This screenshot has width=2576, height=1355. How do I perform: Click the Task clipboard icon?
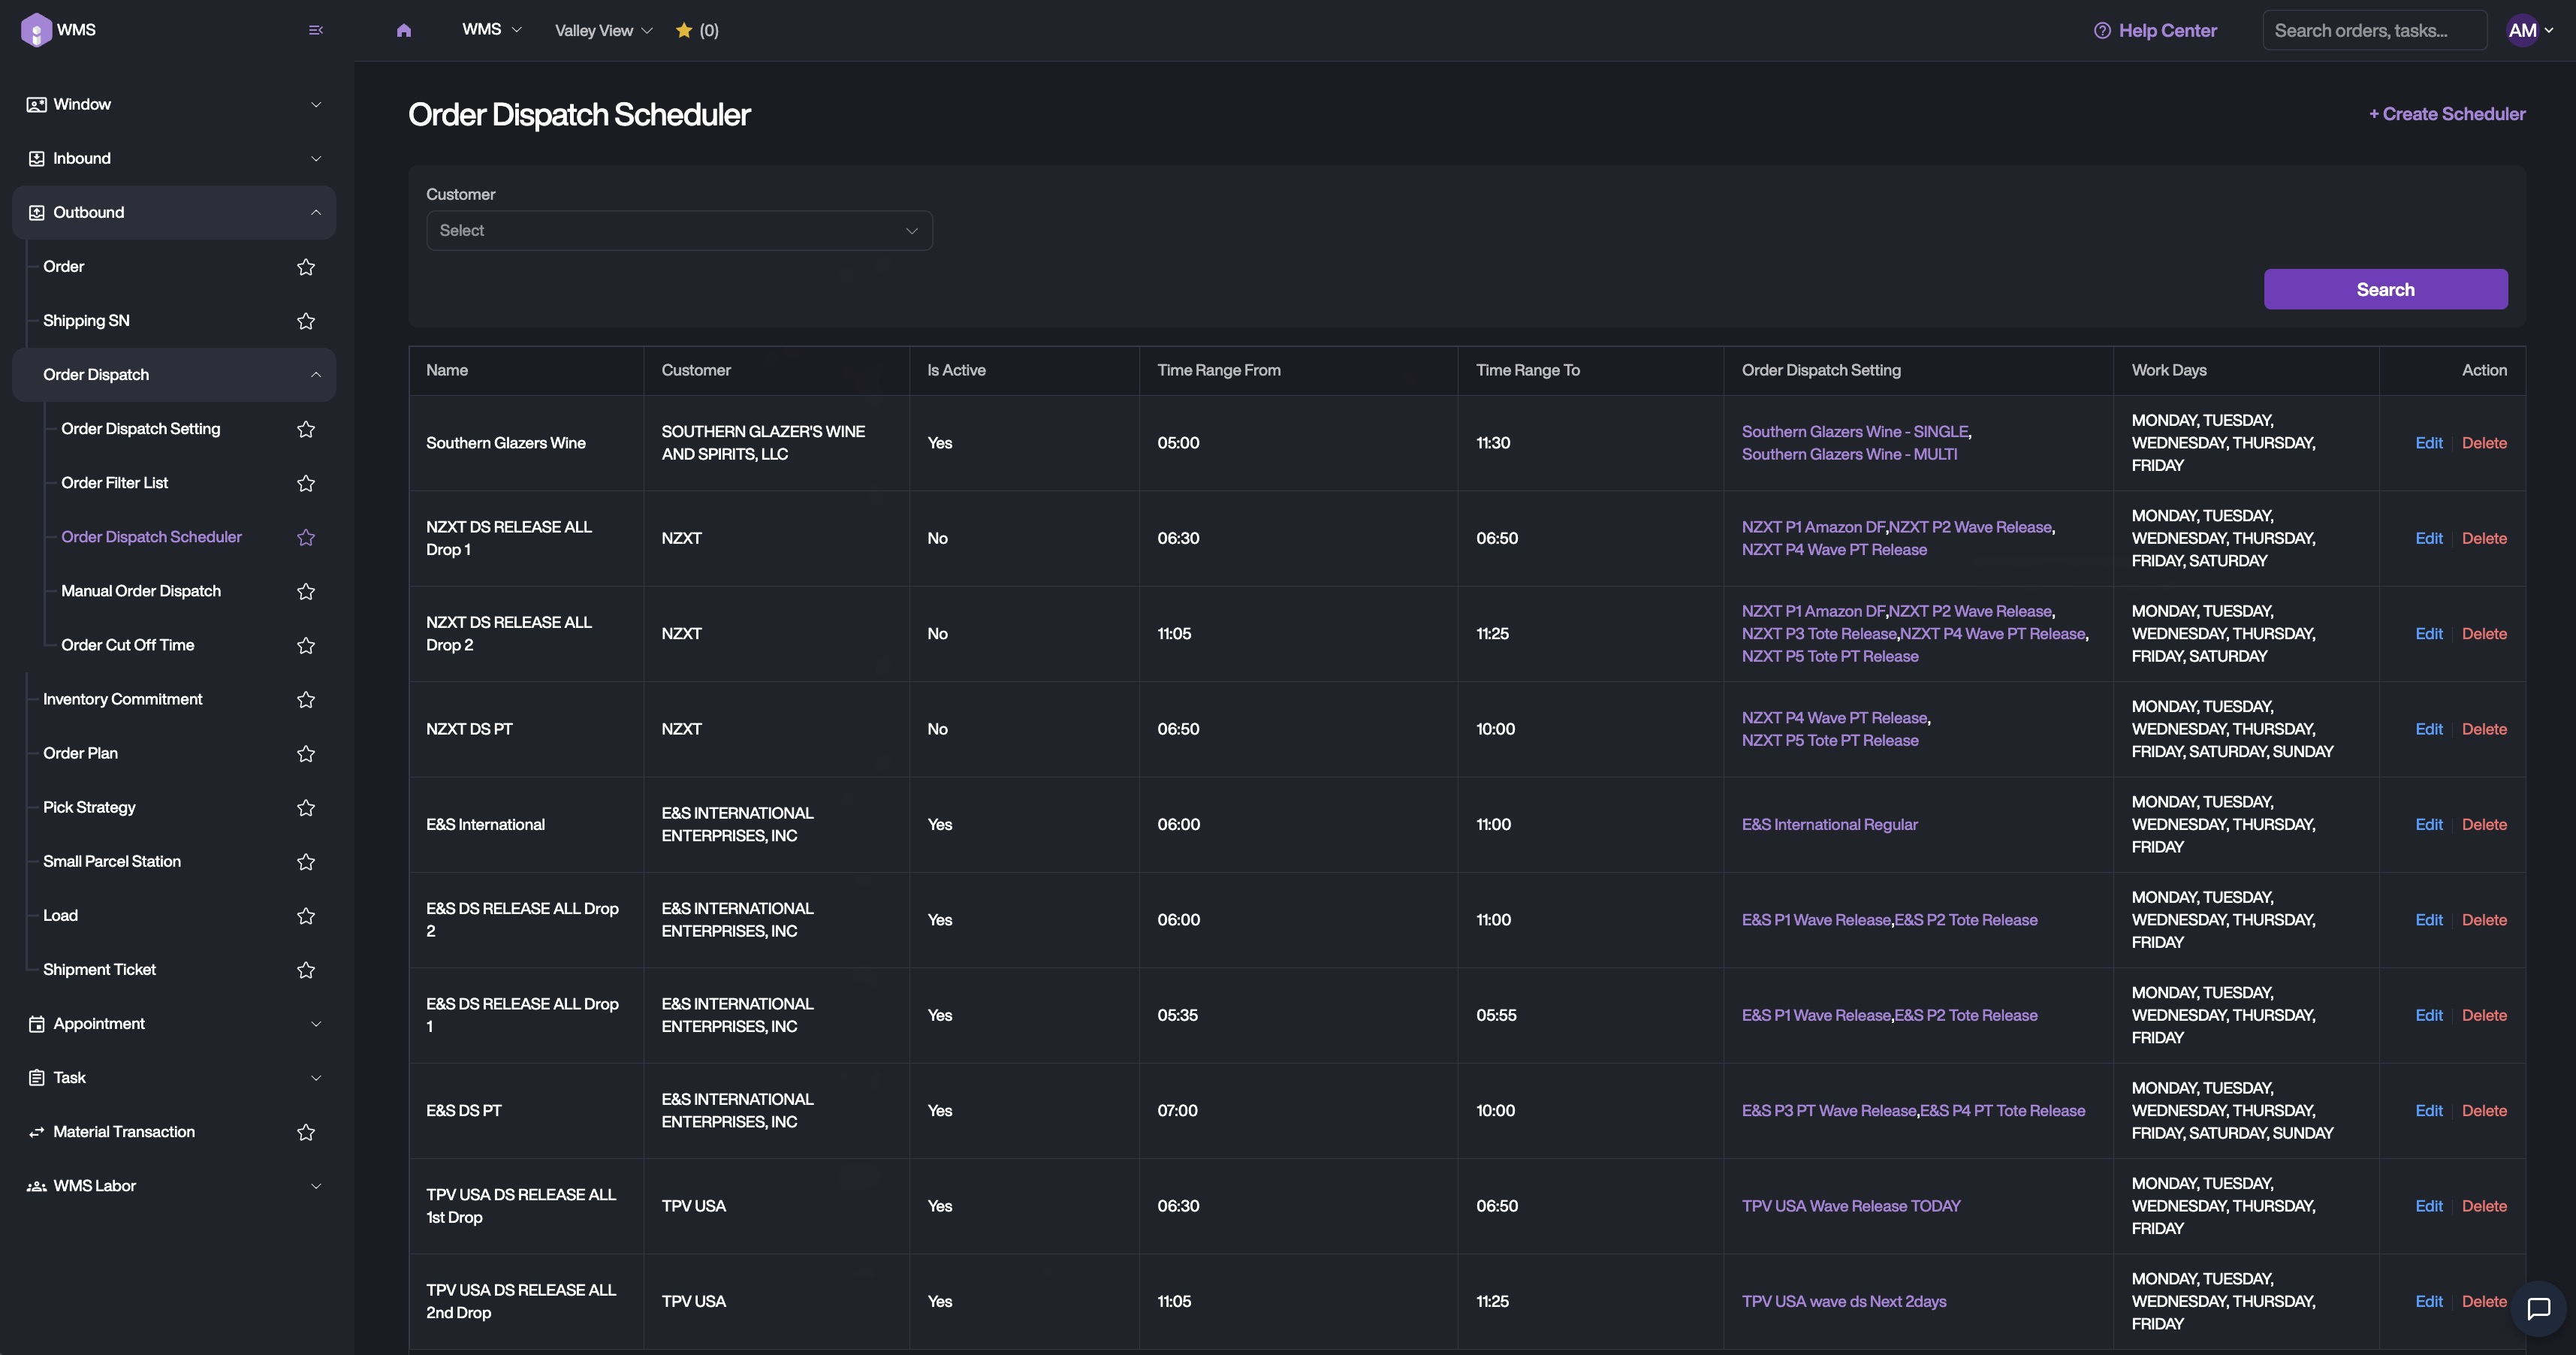pyautogui.click(x=36, y=1077)
